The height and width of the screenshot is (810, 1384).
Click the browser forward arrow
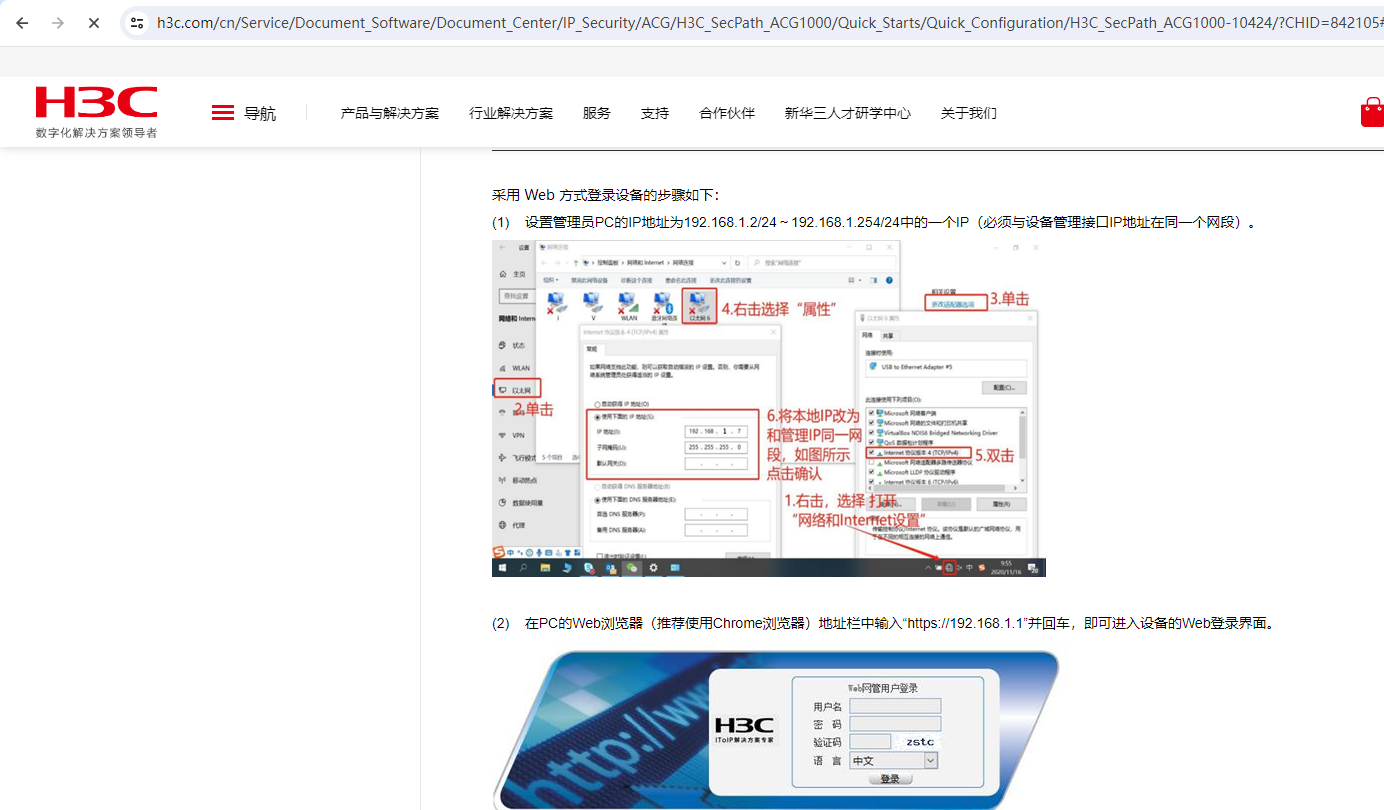pyautogui.click(x=58, y=22)
